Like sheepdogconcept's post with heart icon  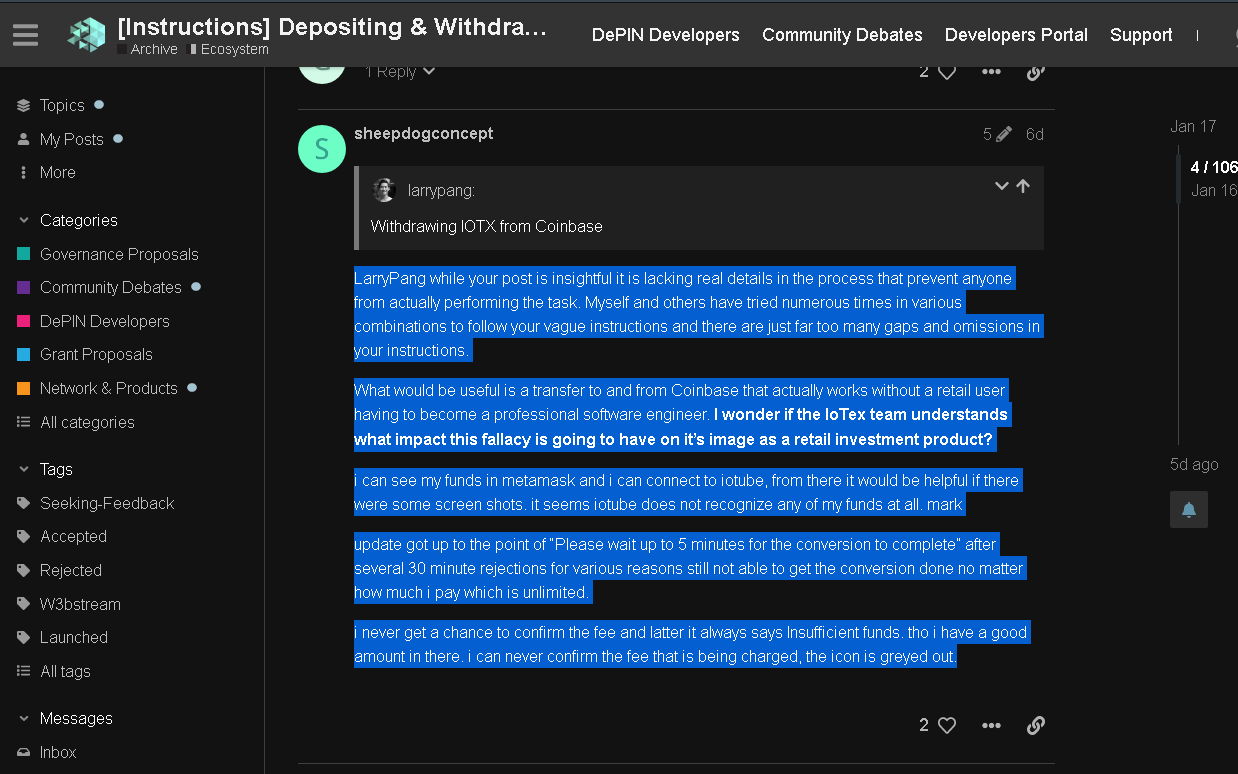pos(946,725)
